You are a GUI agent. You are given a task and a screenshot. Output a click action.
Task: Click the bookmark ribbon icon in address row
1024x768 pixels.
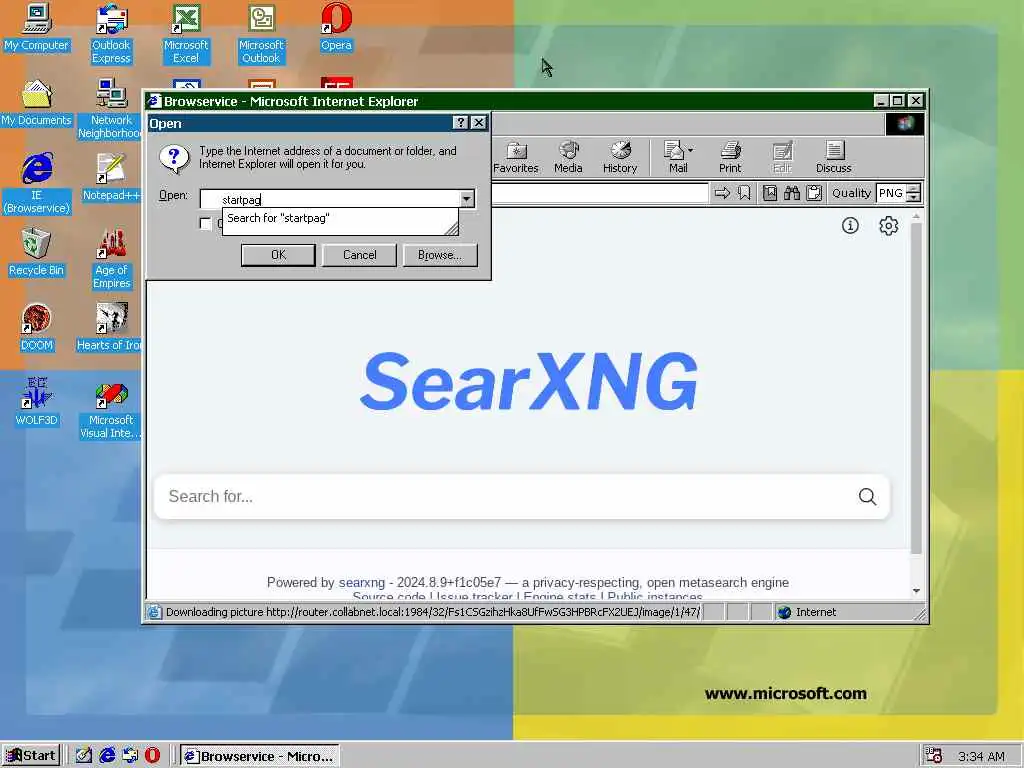pos(744,193)
